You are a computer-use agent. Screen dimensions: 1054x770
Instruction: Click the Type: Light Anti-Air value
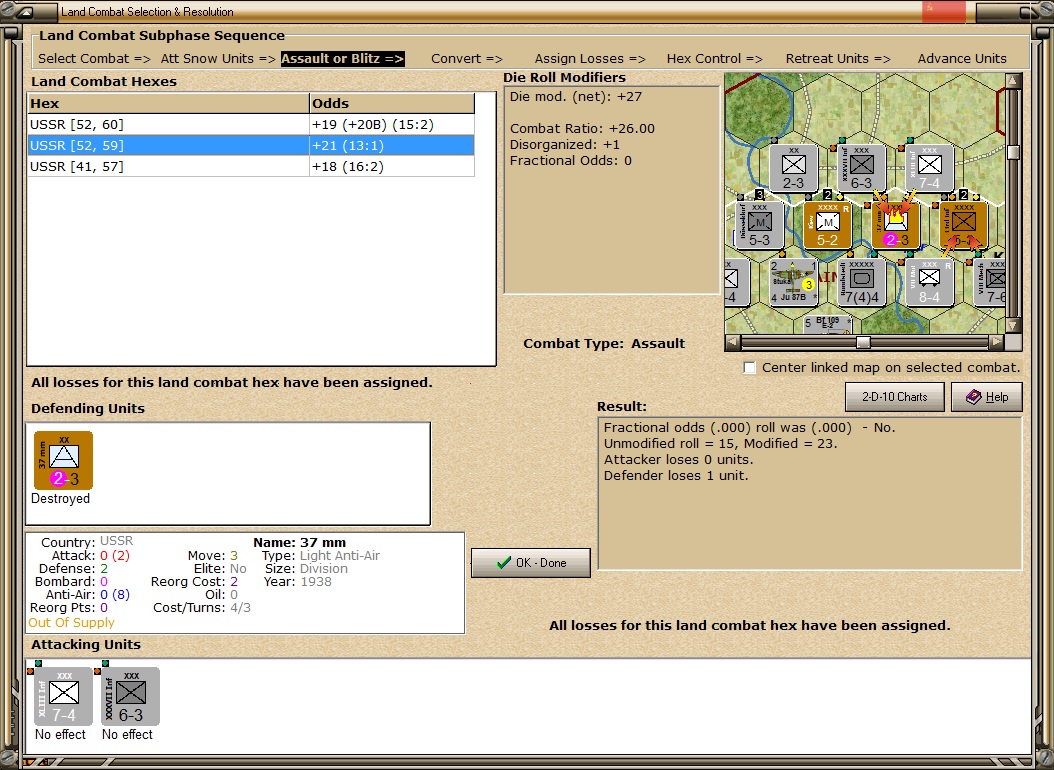pyautogui.click(x=339, y=556)
